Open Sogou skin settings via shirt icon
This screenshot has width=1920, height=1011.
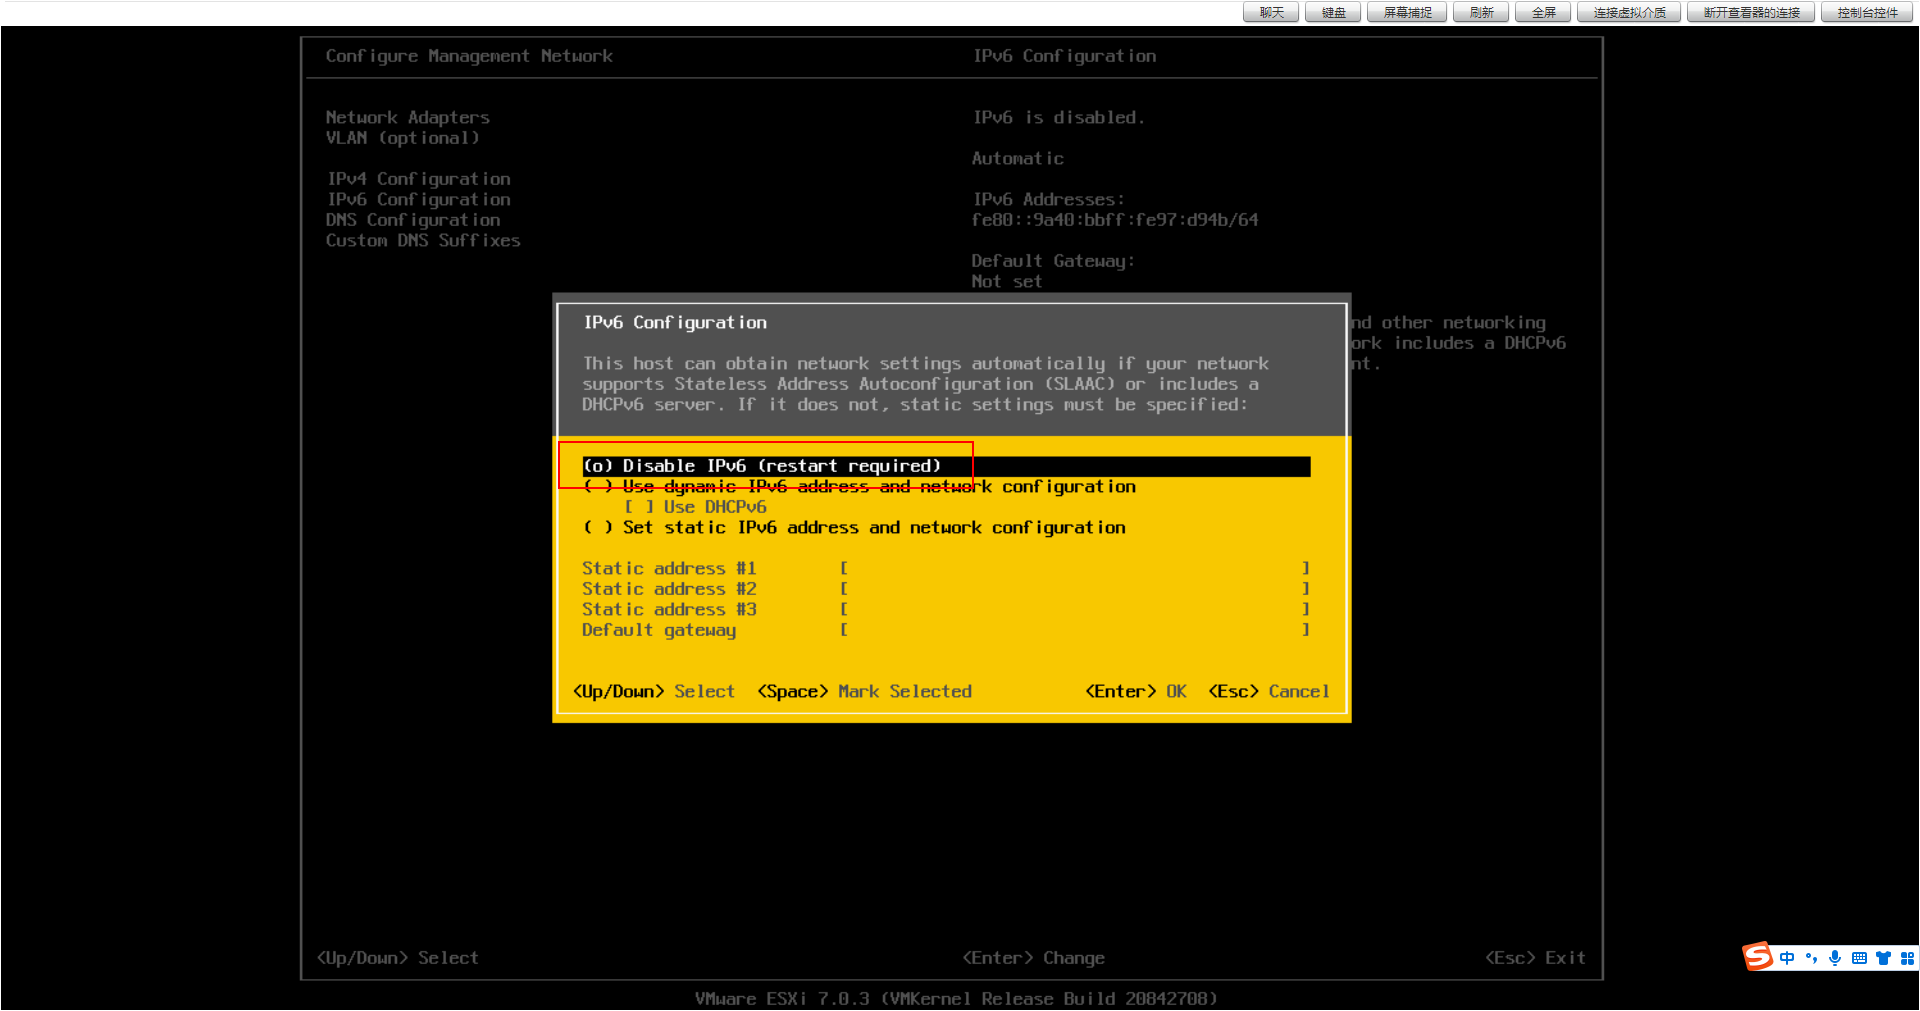coord(1883,957)
